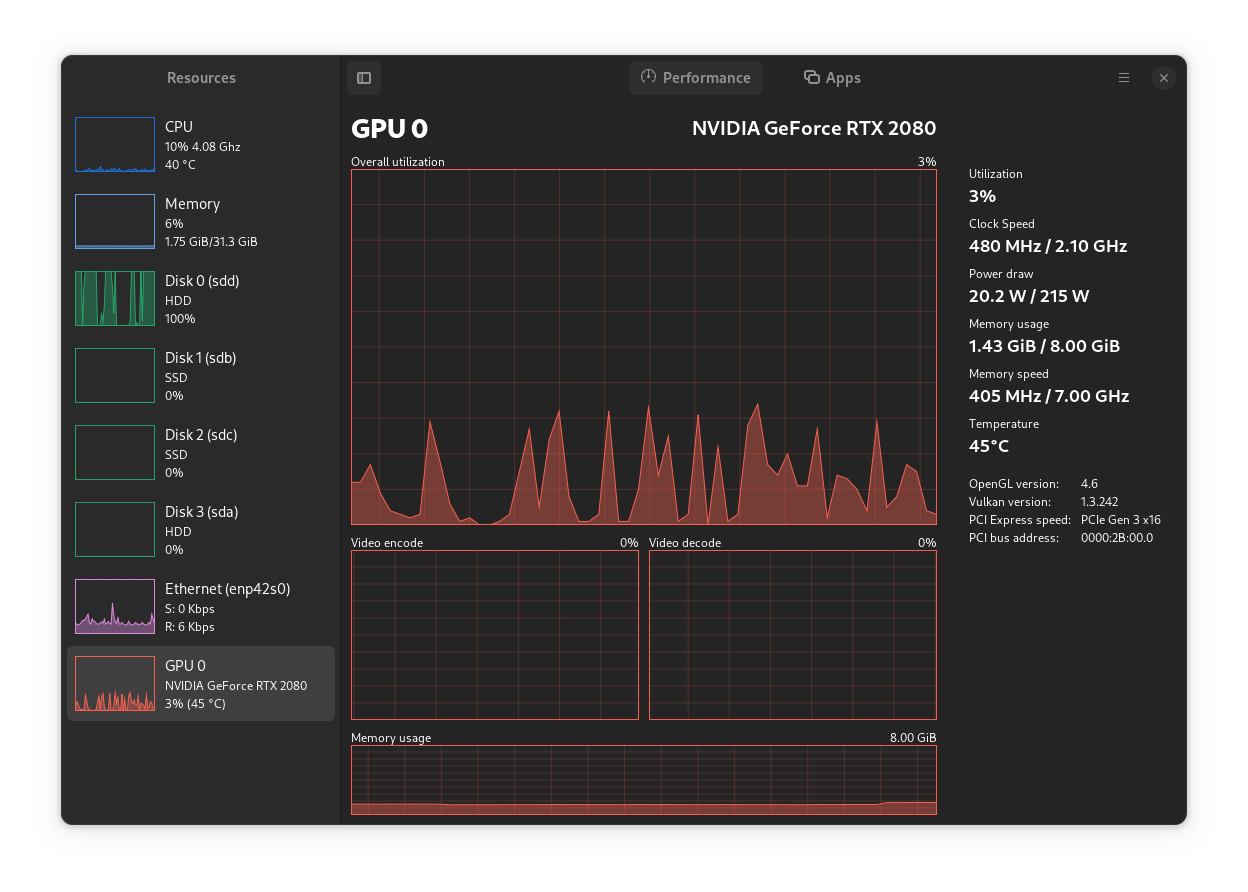Click the GPU 0 heading
This screenshot has width=1248, height=892.
click(x=390, y=129)
